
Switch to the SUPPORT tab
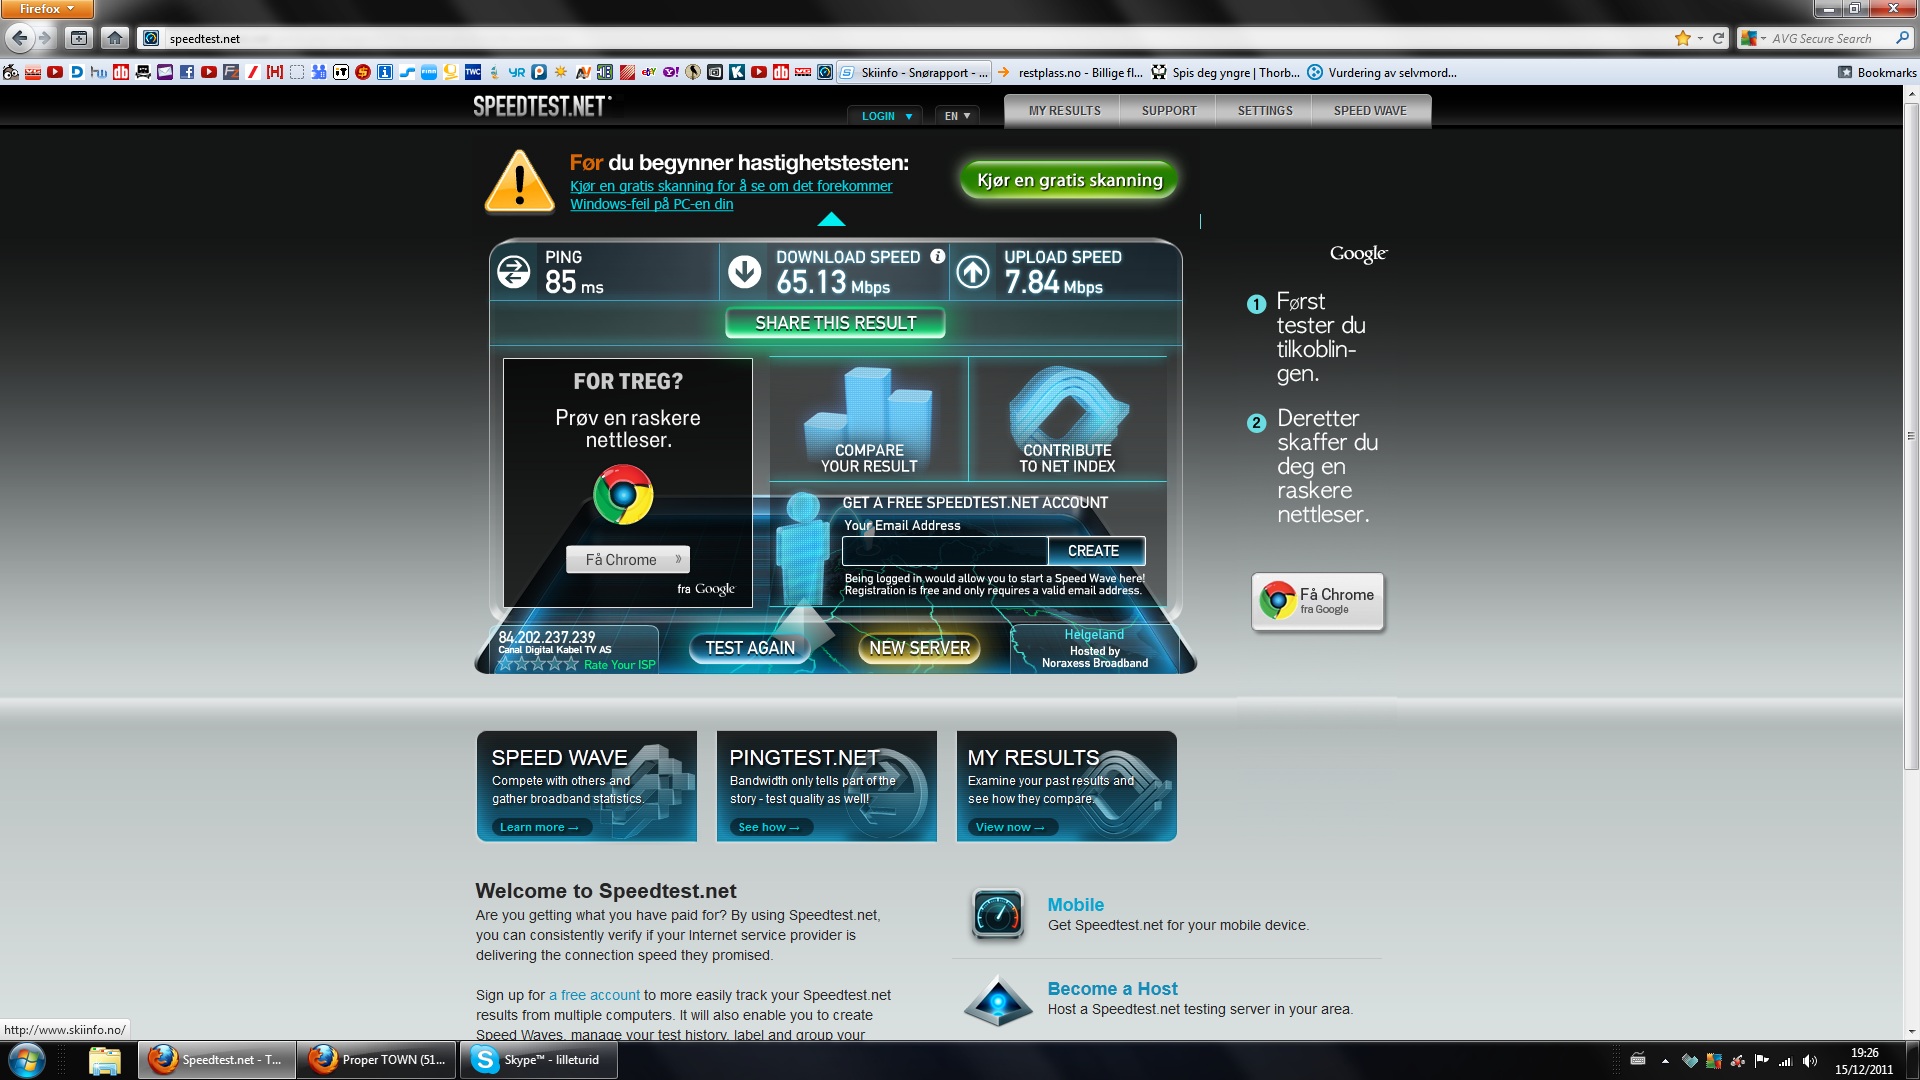click(x=1169, y=111)
